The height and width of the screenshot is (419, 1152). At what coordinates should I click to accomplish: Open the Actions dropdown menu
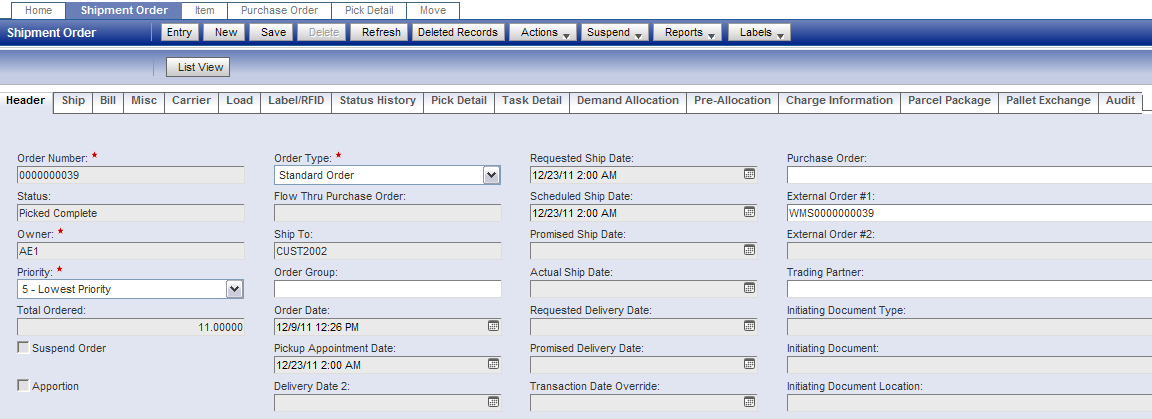(543, 32)
